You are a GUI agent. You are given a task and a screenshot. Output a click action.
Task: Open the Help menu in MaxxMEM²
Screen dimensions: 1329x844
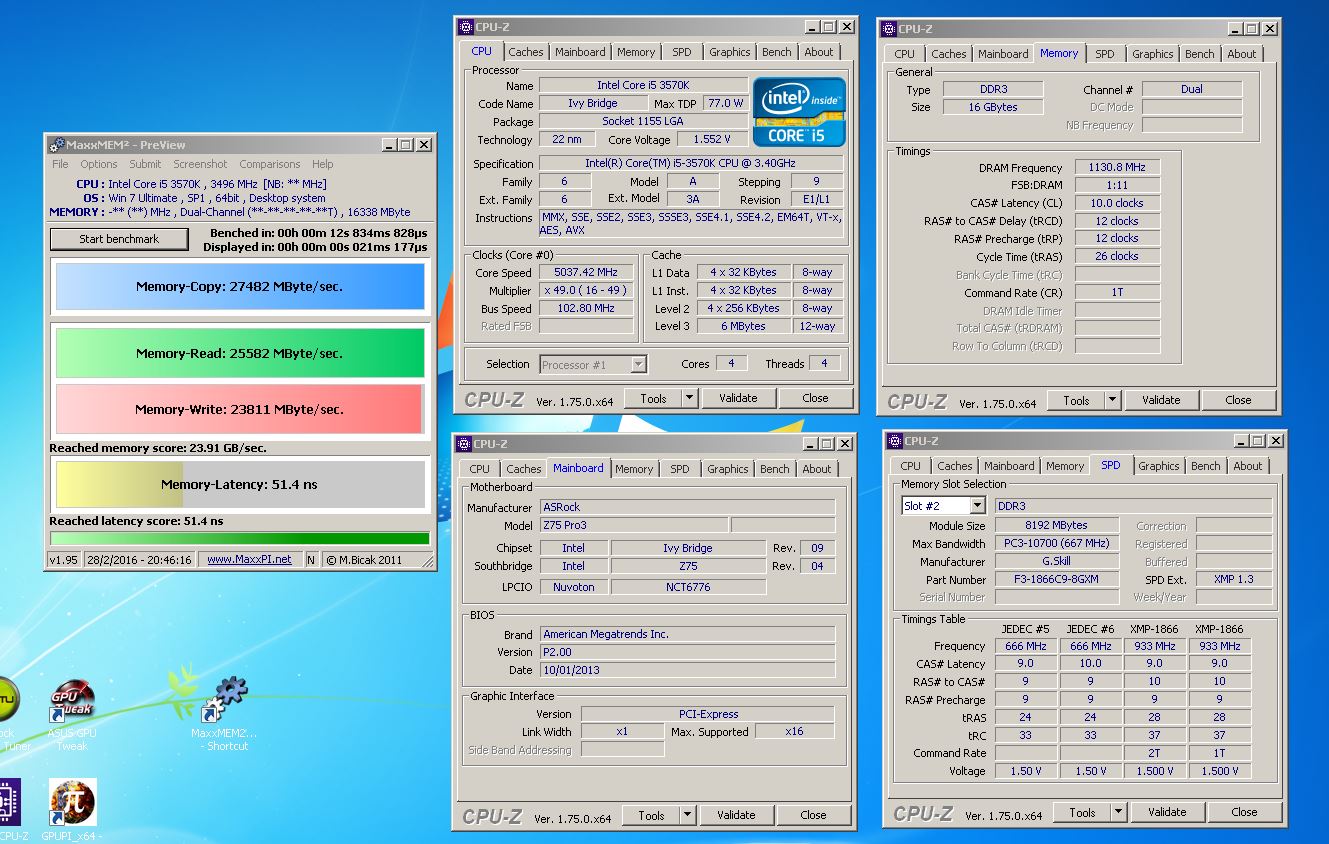point(323,164)
